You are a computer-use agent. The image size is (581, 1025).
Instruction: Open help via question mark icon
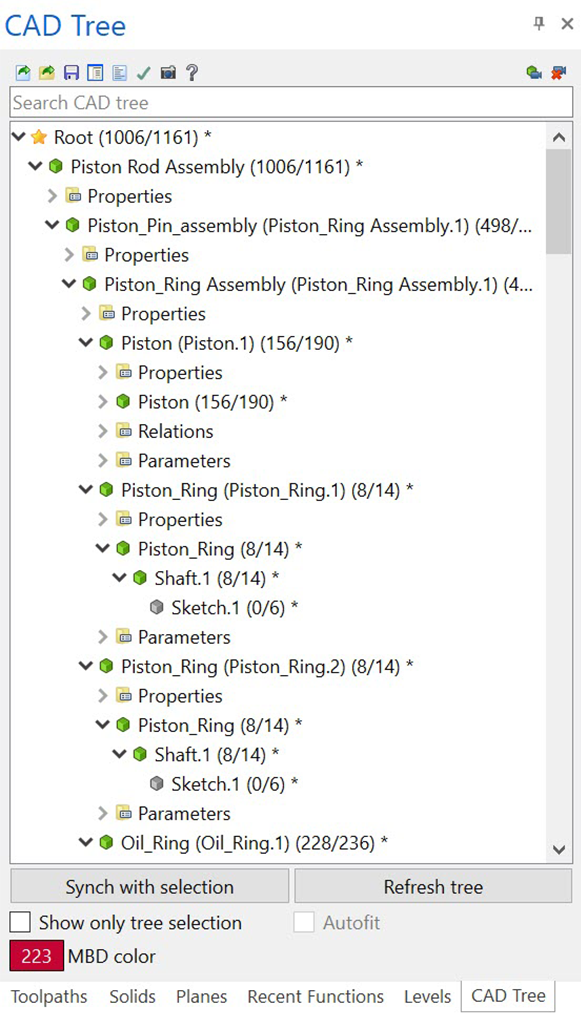tap(191, 73)
